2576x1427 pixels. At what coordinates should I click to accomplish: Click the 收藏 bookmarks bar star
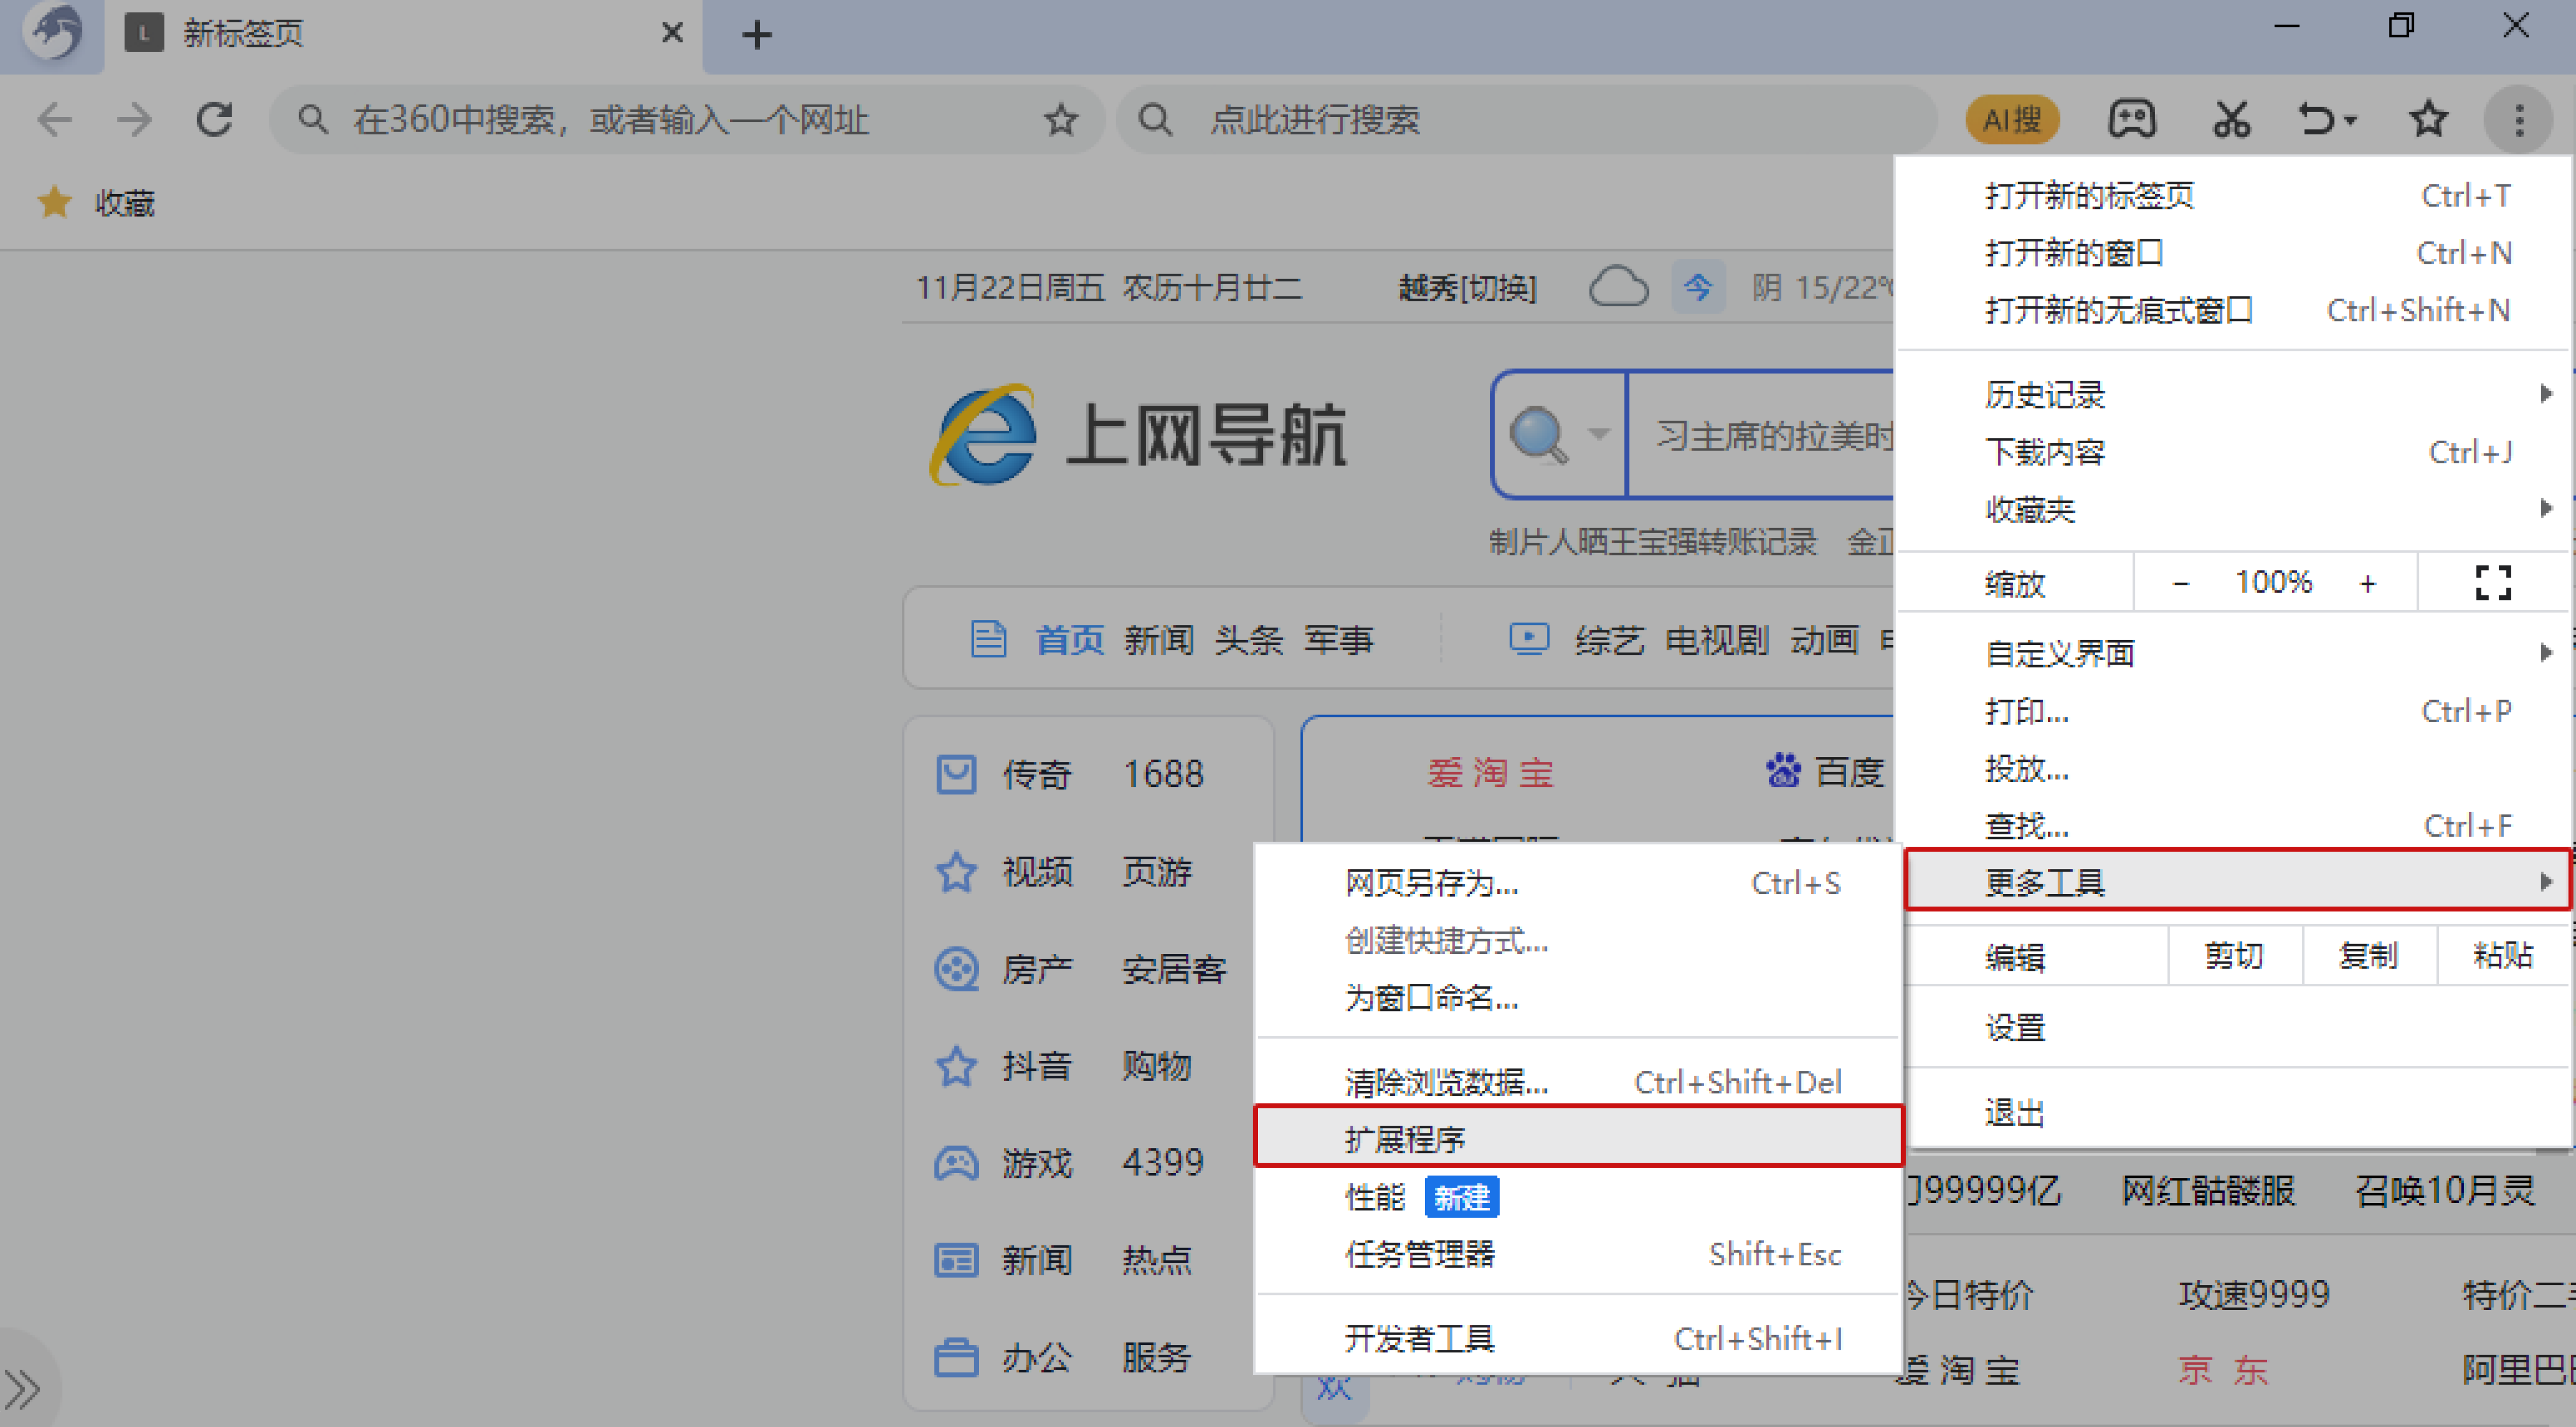tap(54, 202)
